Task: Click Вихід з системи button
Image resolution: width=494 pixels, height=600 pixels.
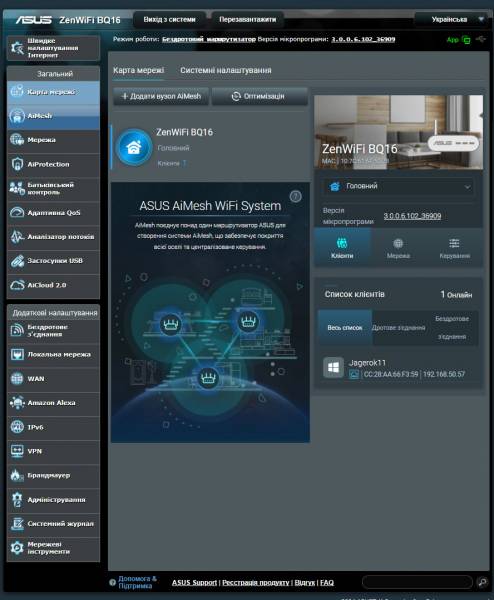Action: 170,20
